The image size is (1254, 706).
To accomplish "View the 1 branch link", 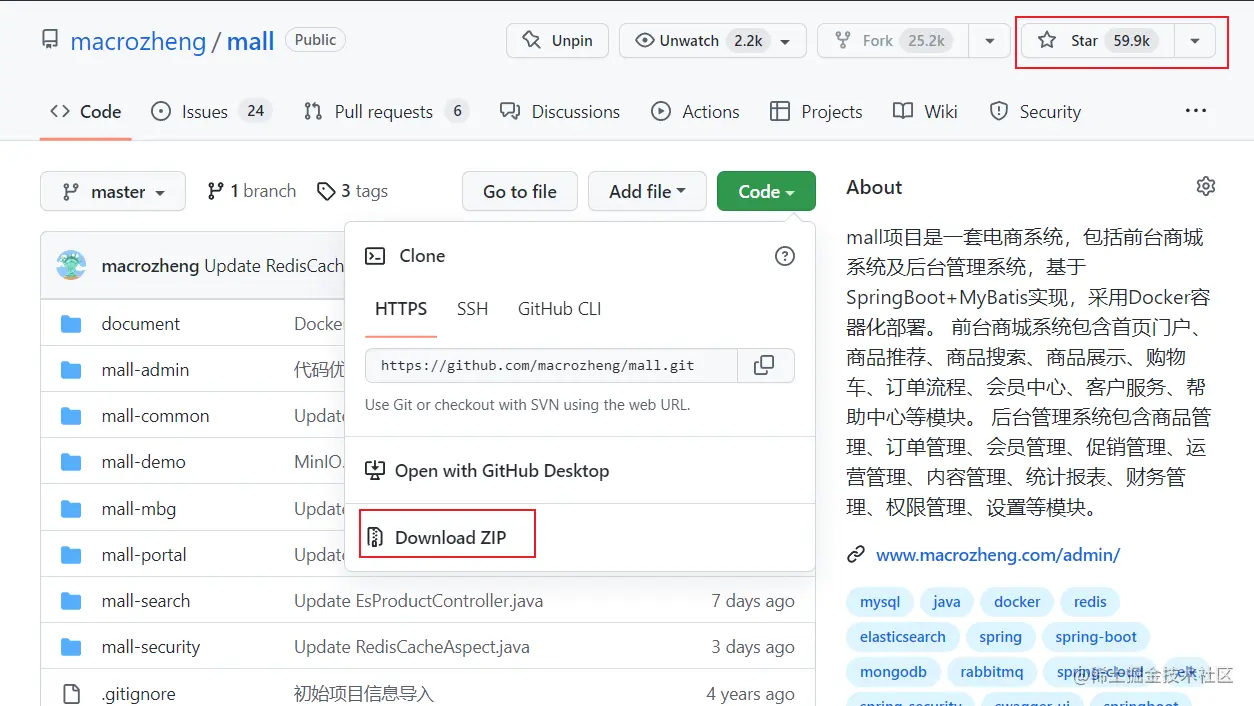I will coord(252,191).
